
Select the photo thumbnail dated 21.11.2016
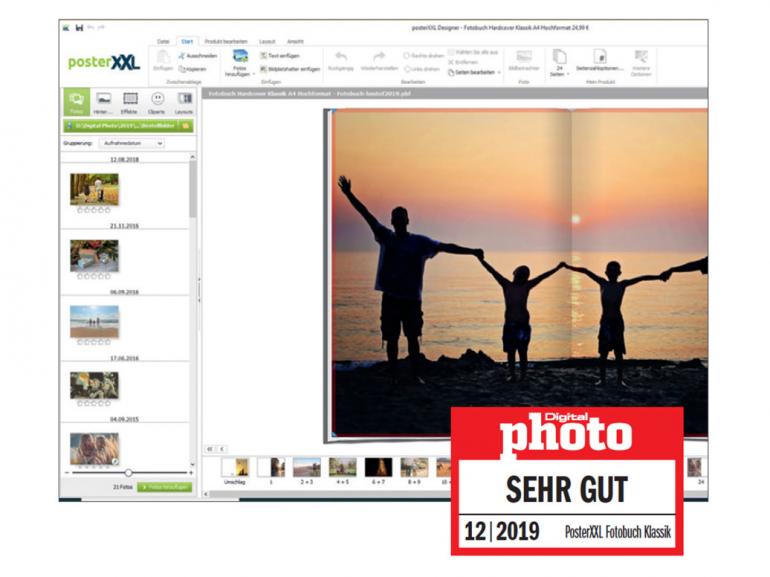click(94, 255)
